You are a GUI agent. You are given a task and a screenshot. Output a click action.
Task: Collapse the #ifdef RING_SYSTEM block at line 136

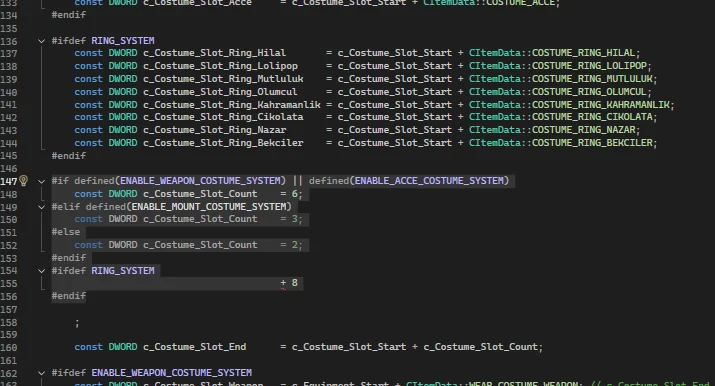click(x=41, y=41)
